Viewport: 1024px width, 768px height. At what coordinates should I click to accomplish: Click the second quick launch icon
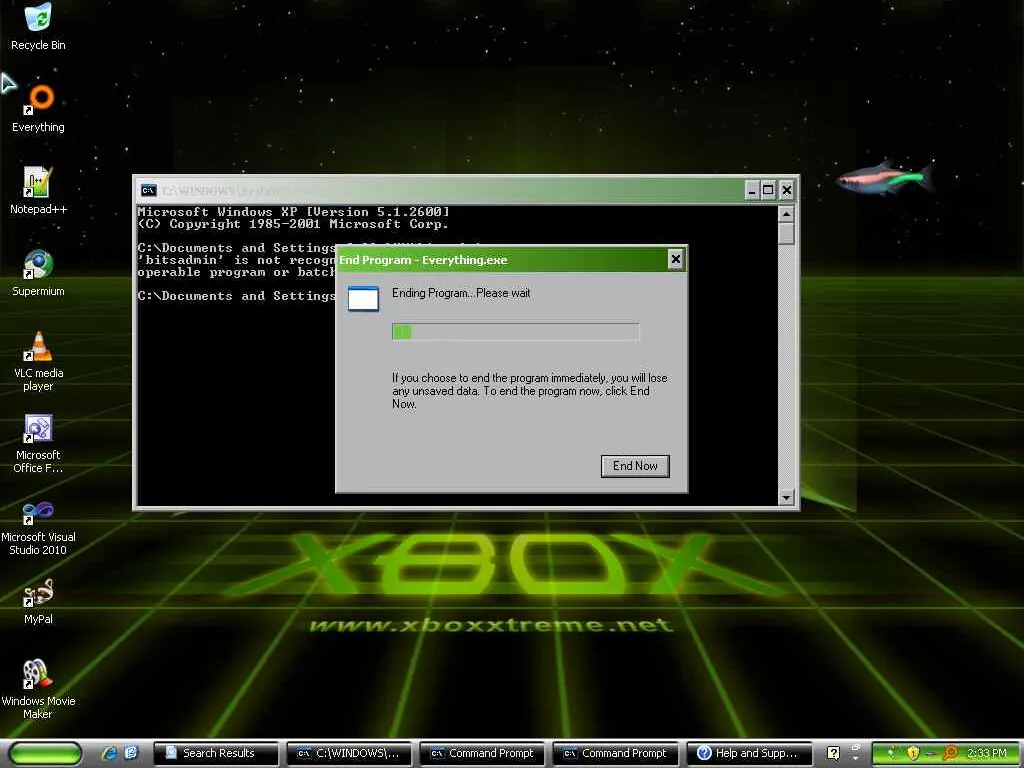[x=131, y=753]
